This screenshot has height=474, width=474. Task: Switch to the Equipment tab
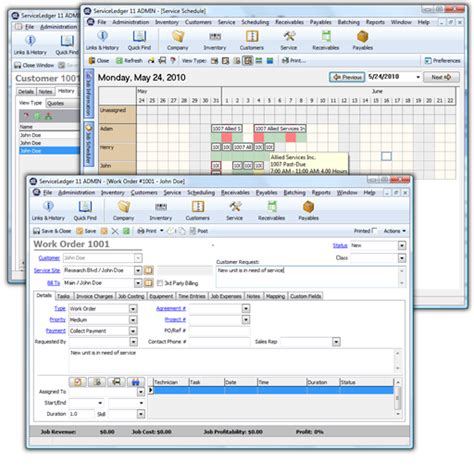tap(161, 296)
